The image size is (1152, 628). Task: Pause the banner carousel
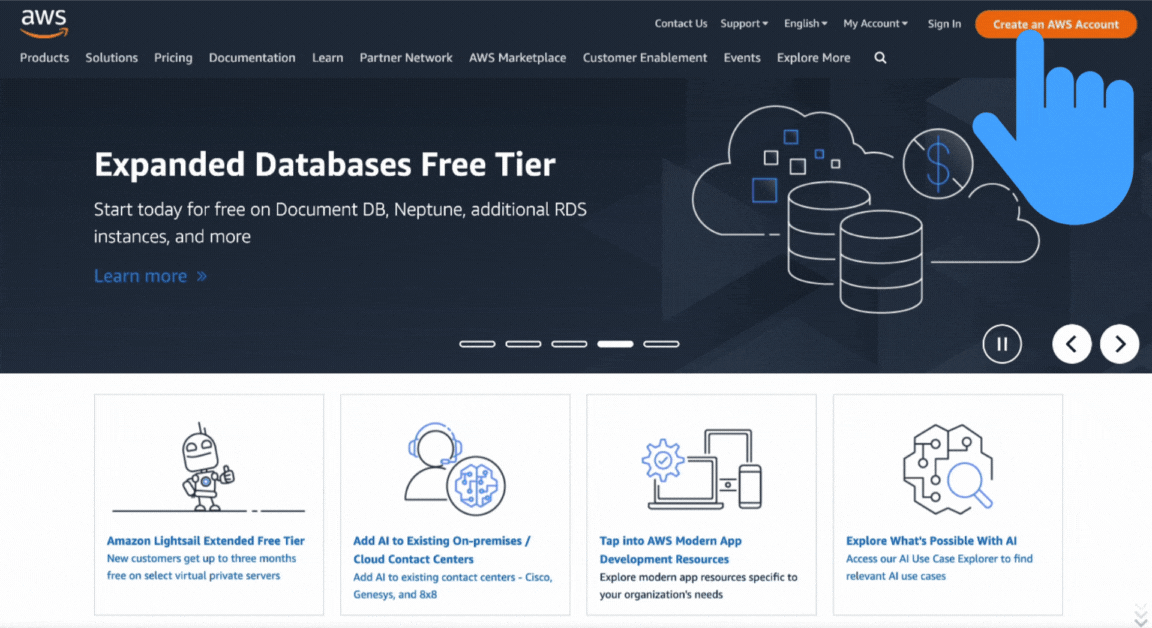[1002, 343]
